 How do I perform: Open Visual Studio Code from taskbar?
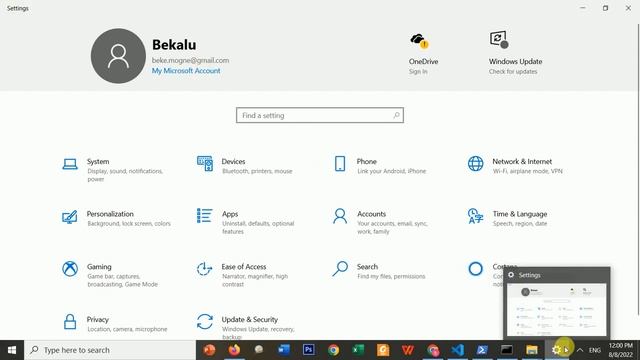(457, 350)
